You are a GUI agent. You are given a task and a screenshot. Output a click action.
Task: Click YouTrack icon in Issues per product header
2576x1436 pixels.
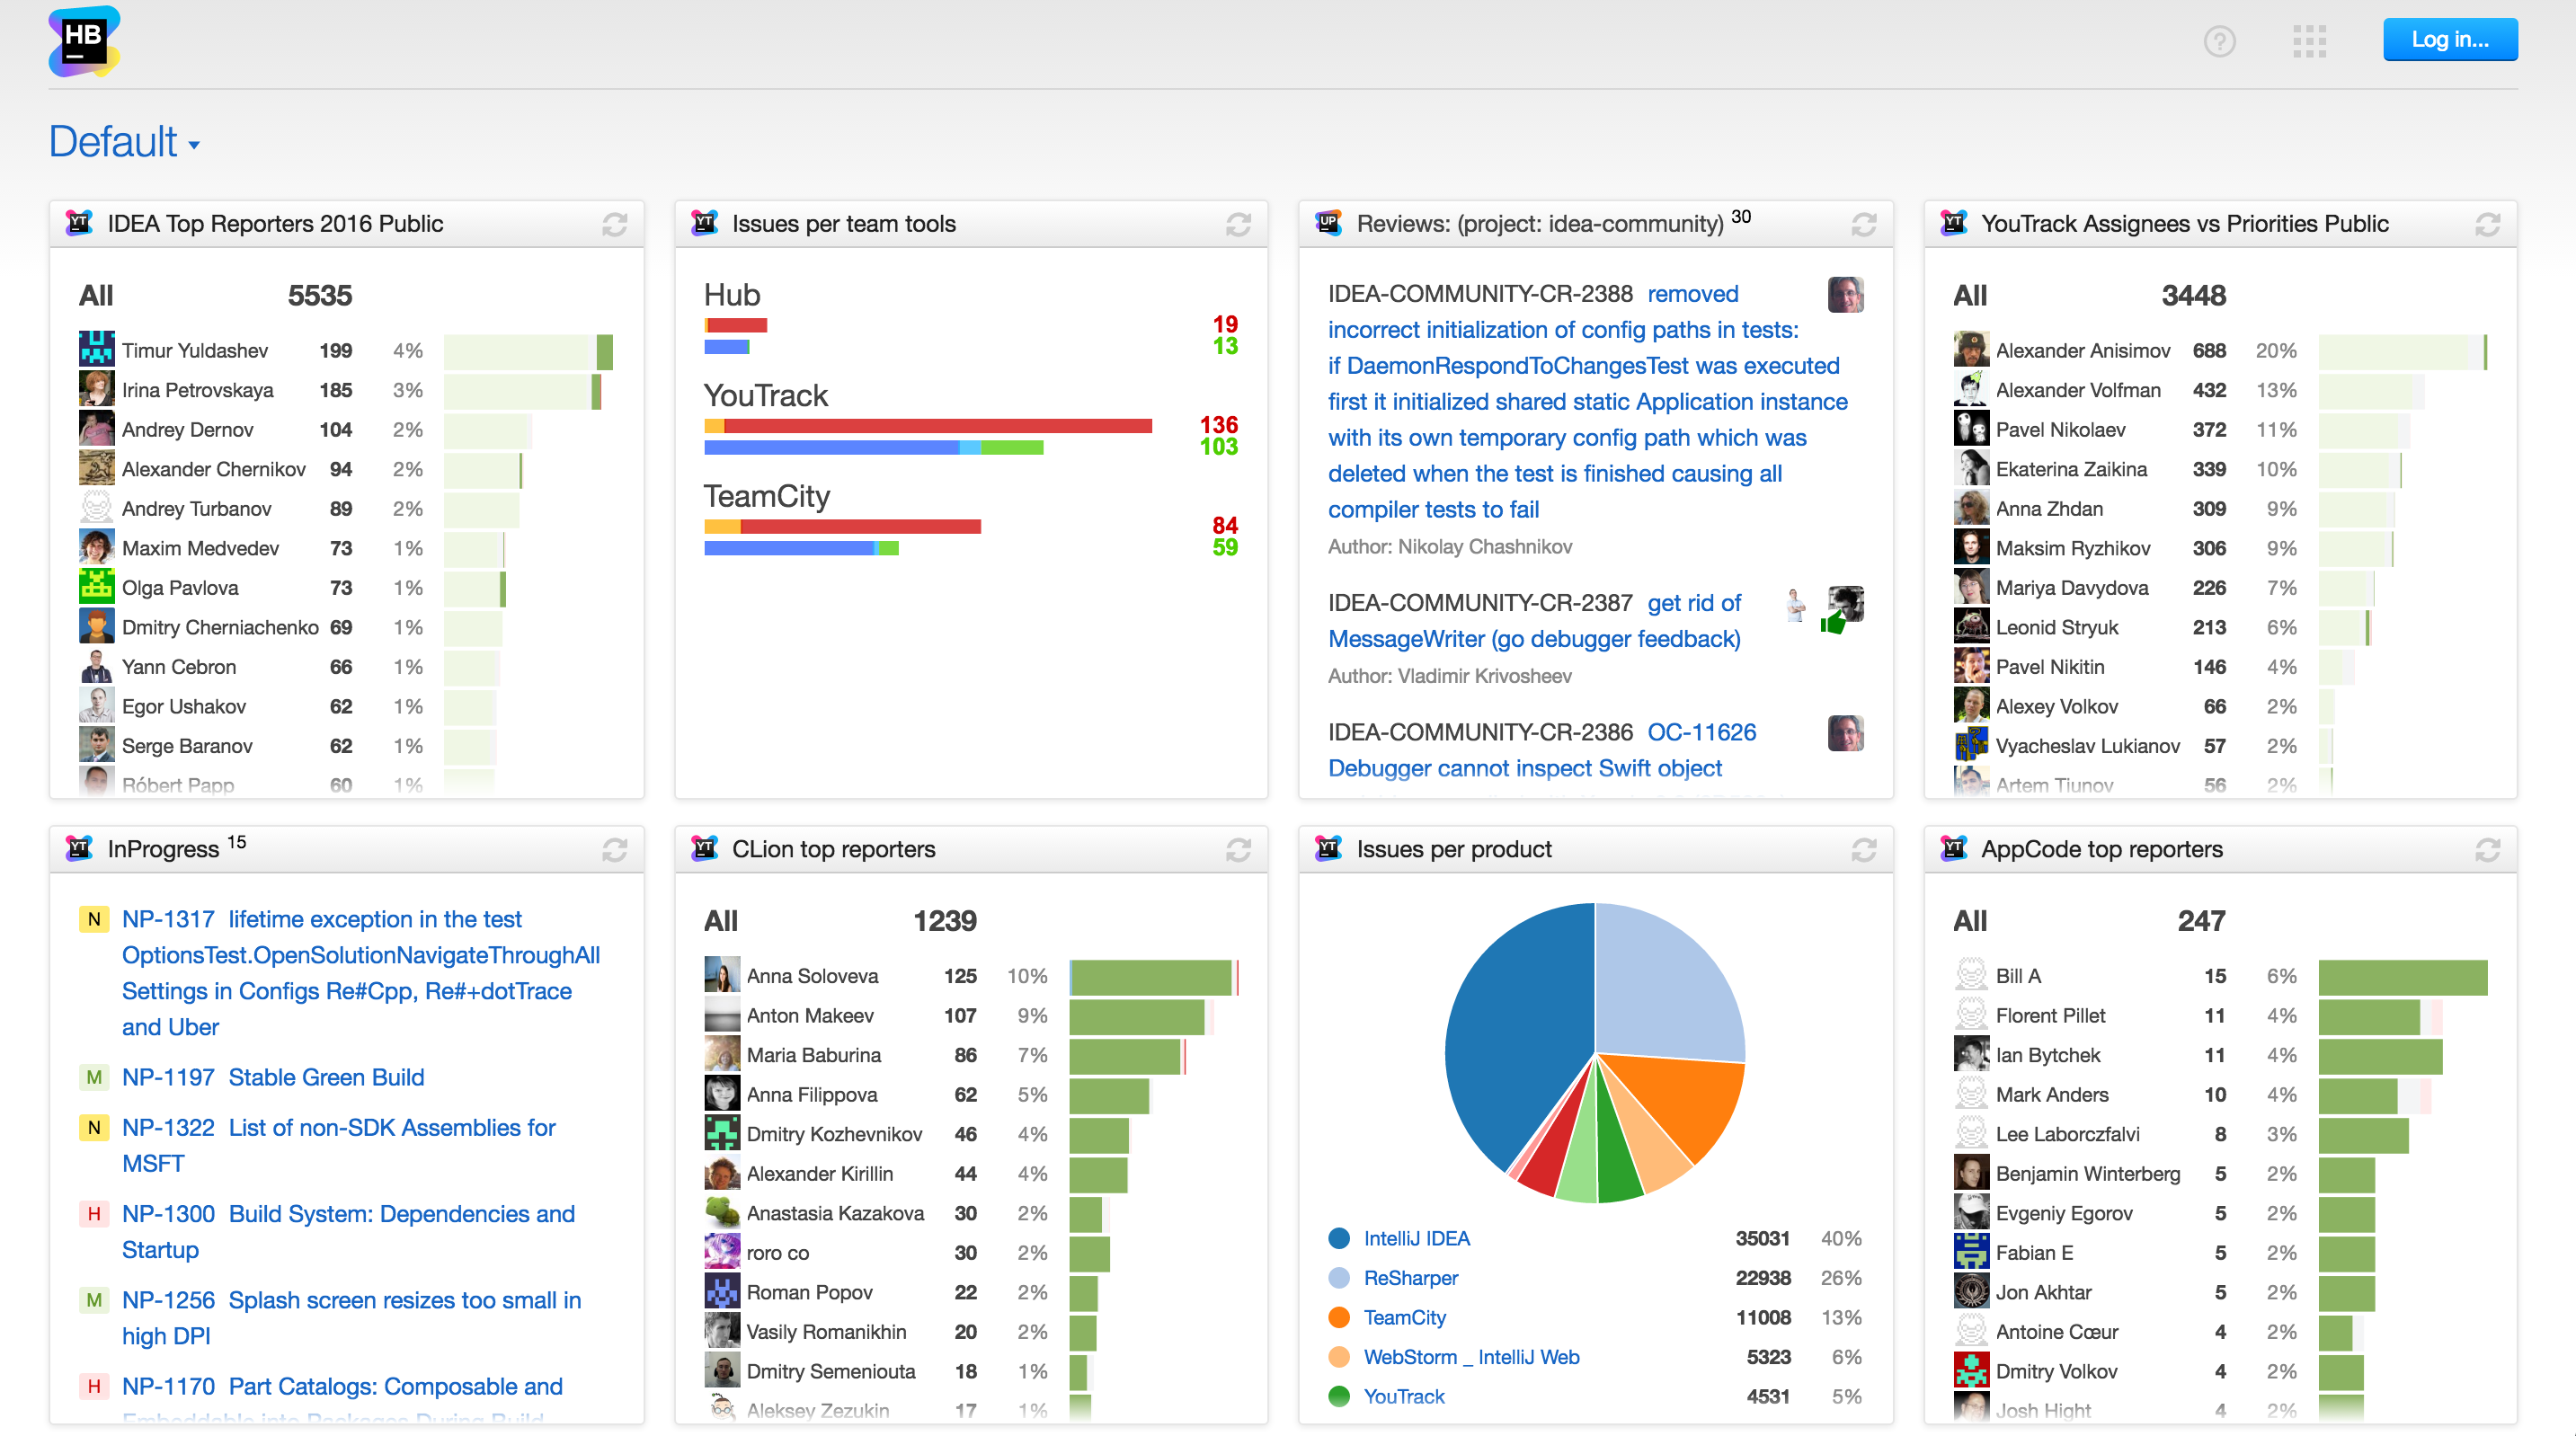pyautogui.click(x=1328, y=848)
